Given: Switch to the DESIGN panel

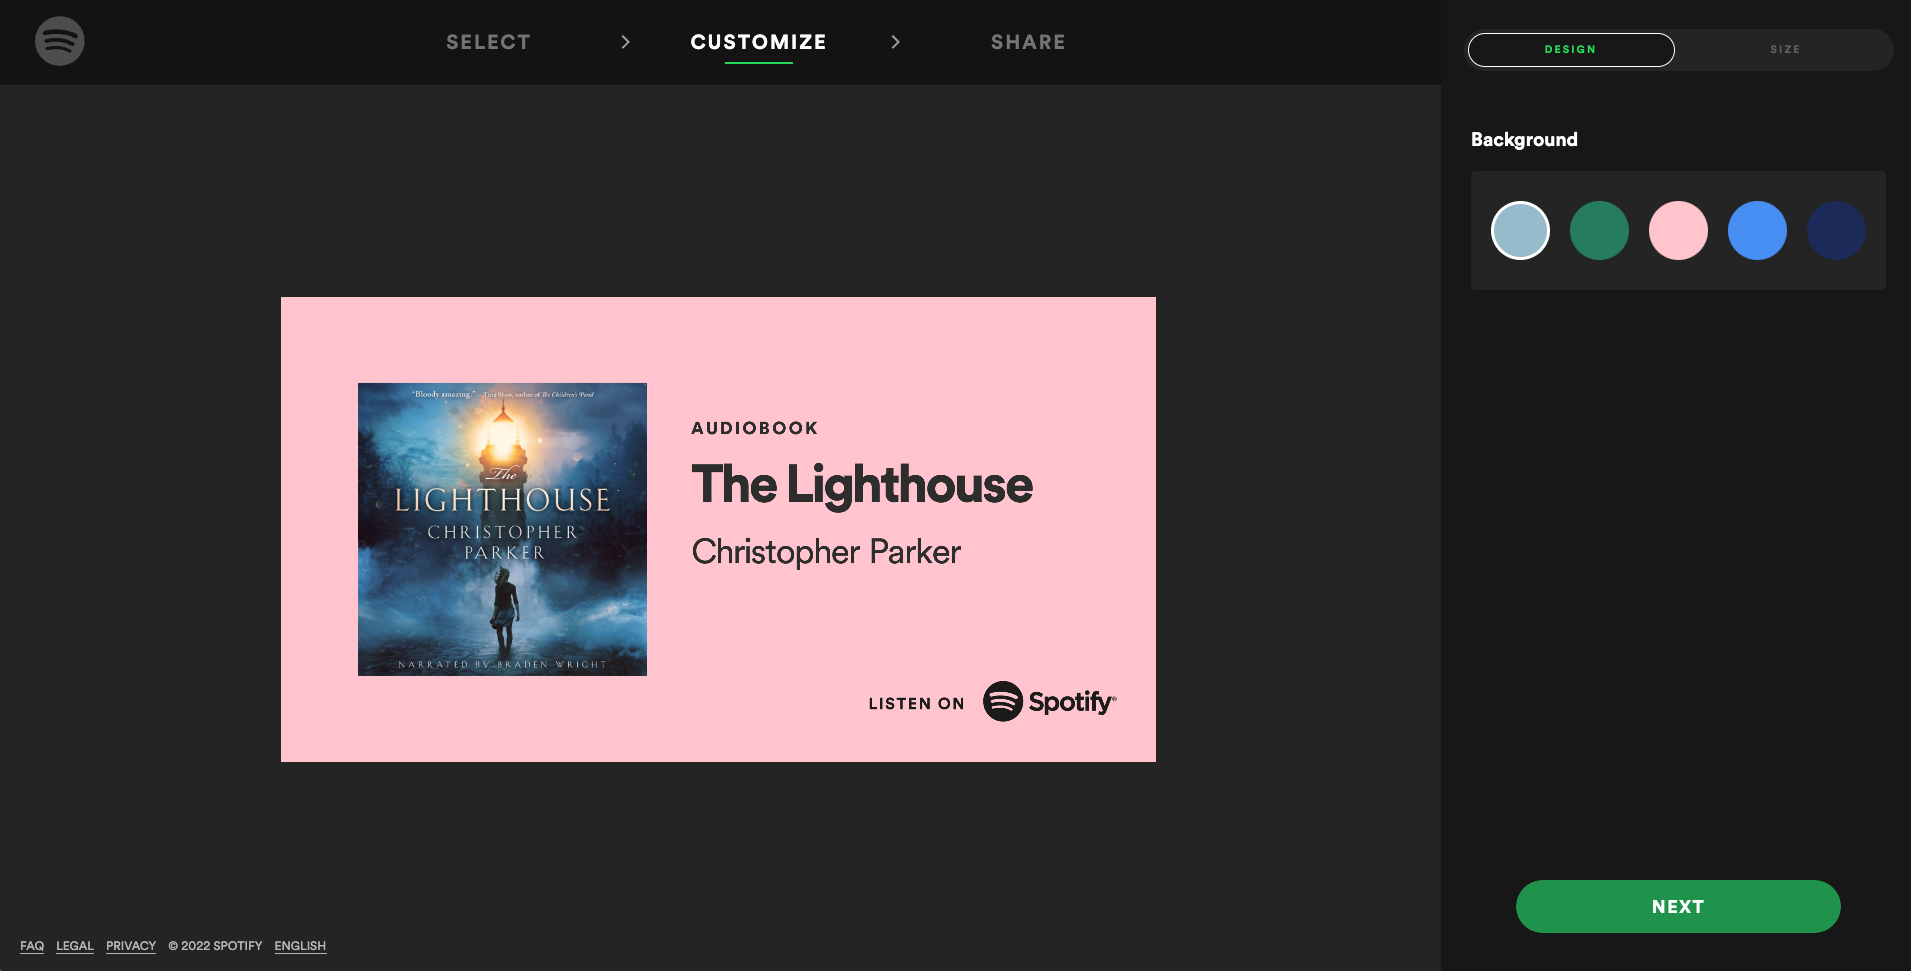Looking at the screenshot, I should click(x=1570, y=49).
